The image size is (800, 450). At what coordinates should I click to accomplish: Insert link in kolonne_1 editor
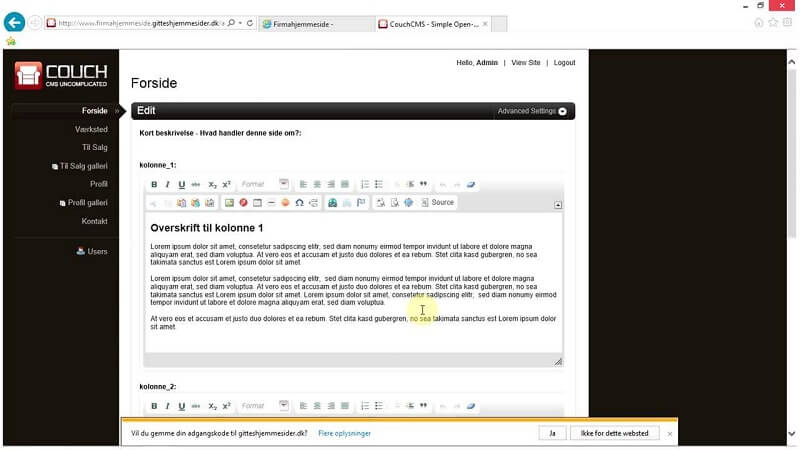pos(333,203)
